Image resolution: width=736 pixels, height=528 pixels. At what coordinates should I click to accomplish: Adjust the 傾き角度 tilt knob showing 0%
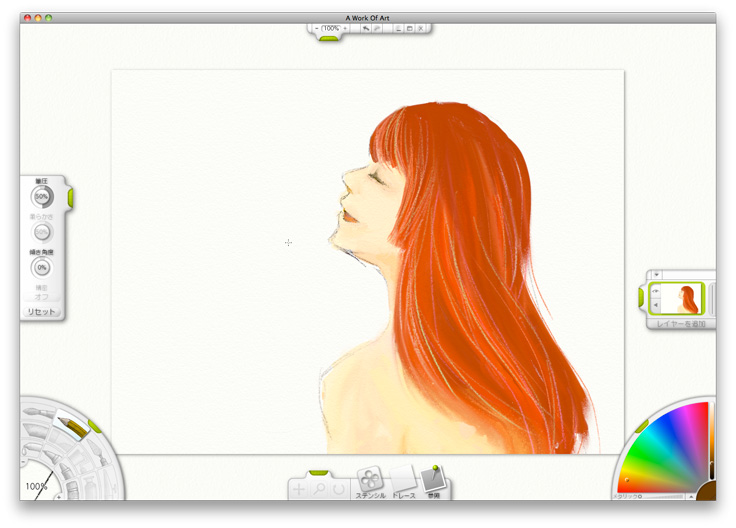coord(42,268)
